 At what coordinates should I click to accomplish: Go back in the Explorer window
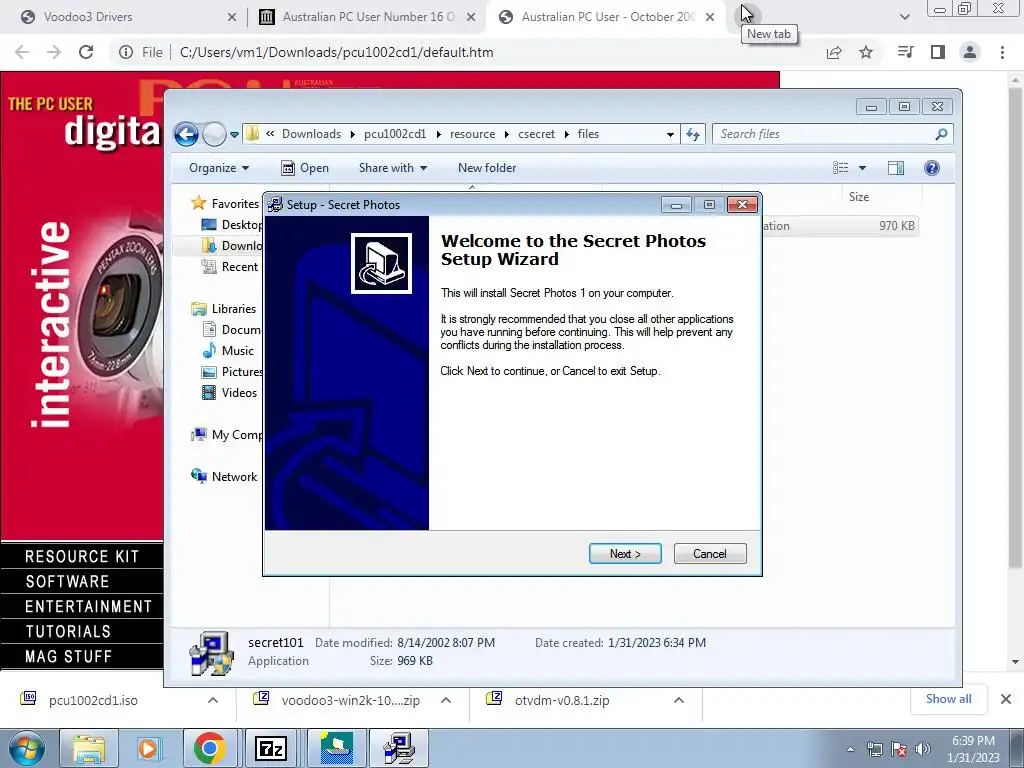[187, 135]
